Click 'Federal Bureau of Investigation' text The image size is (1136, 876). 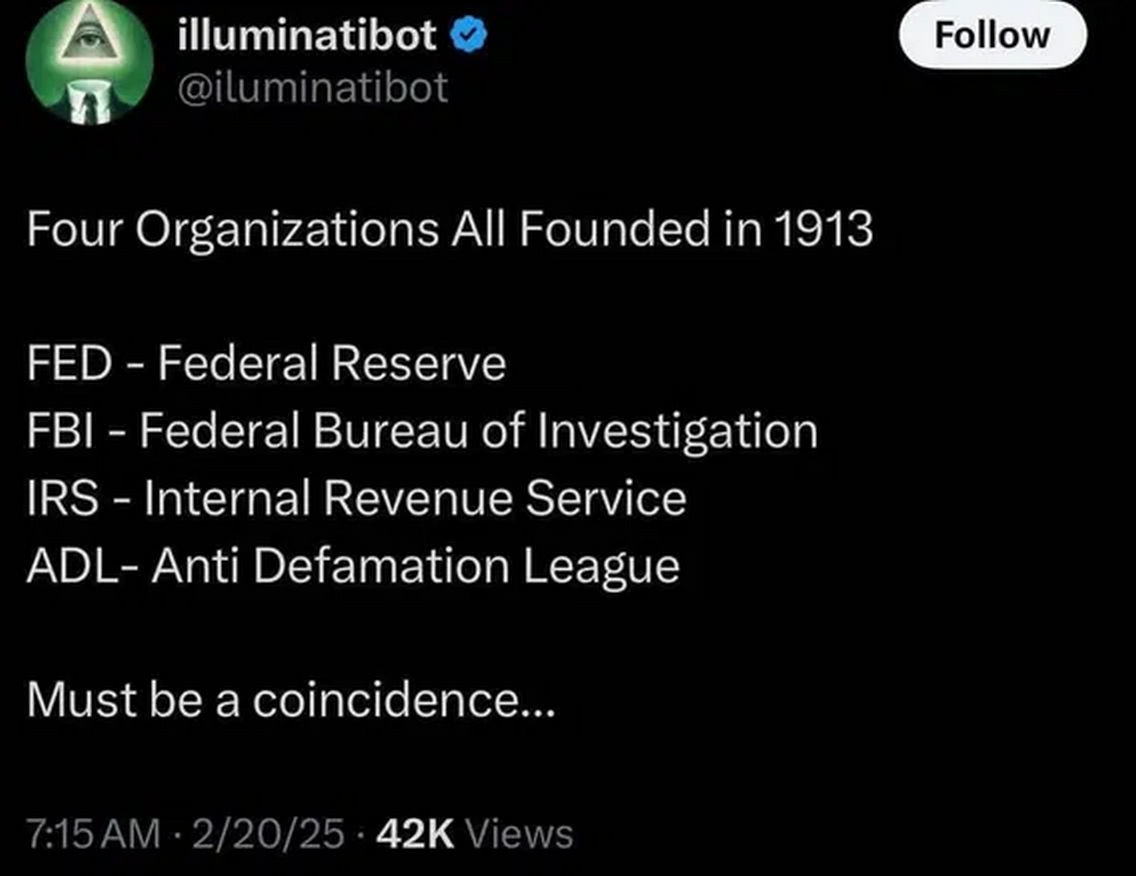click(479, 430)
